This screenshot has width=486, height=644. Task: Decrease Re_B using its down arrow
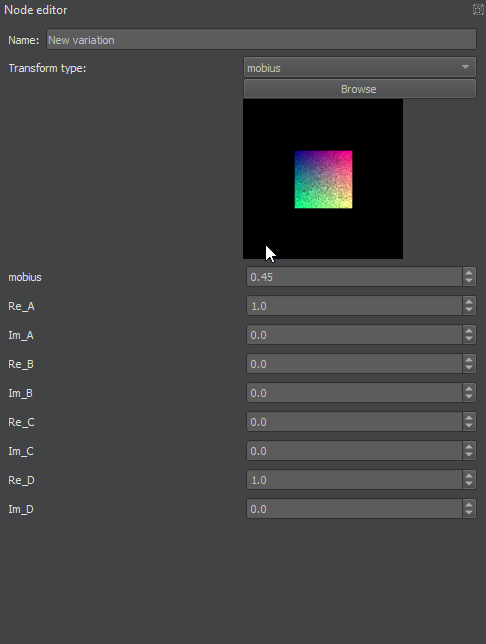click(469, 368)
